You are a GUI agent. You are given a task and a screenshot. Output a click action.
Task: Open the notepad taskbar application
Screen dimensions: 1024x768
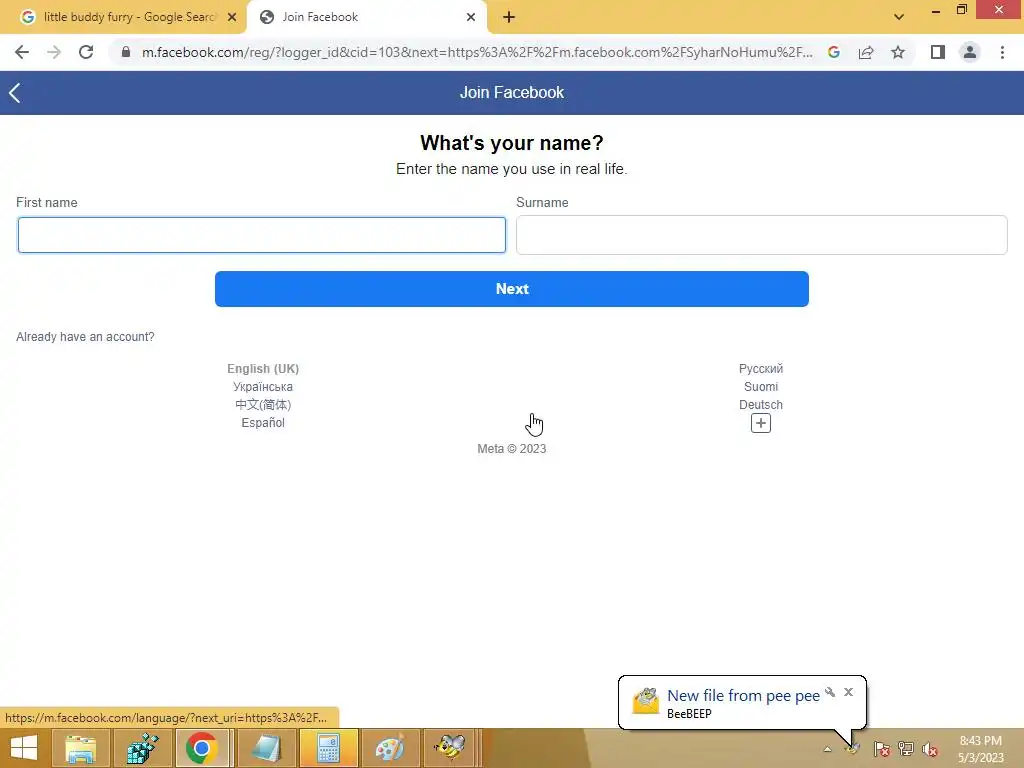(265, 748)
